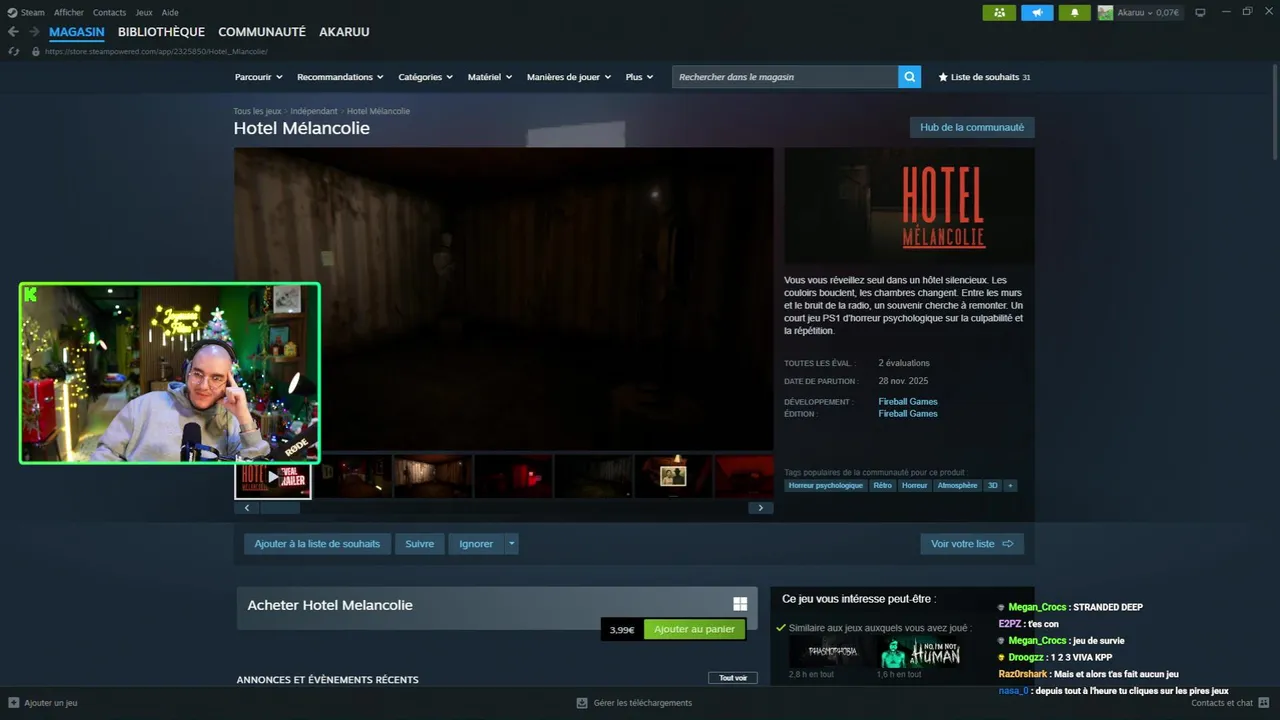This screenshot has width=1280, height=720.
Task: Click the Steam logo menu
Action: coord(26,13)
